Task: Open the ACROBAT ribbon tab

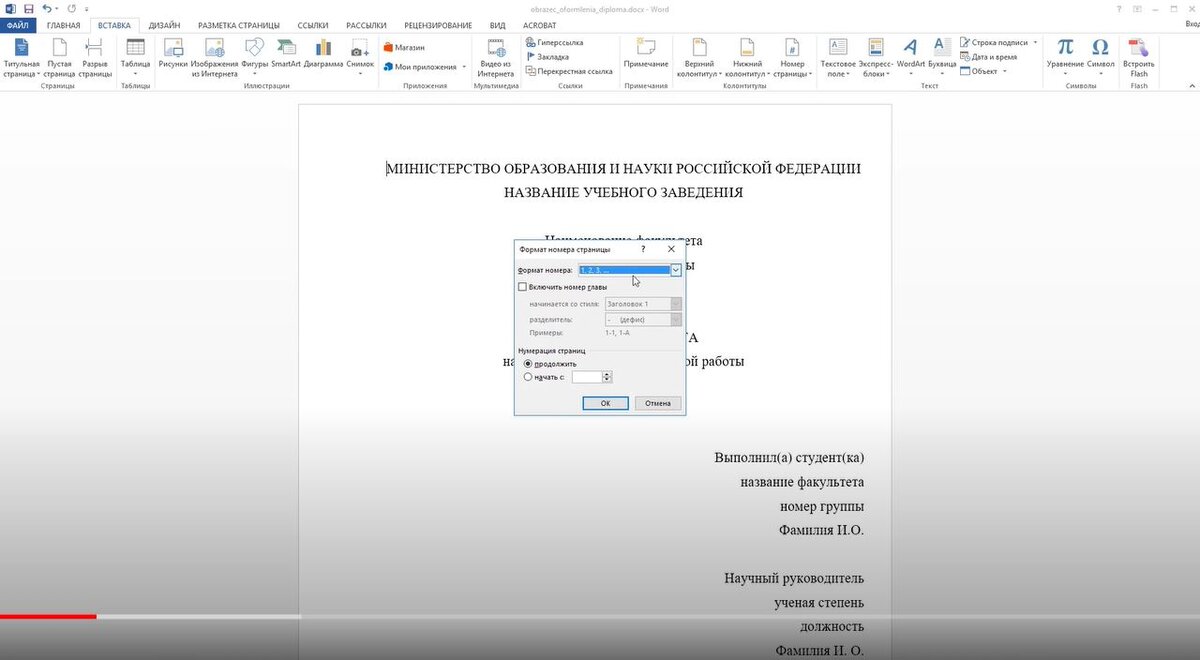Action: click(x=539, y=24)
